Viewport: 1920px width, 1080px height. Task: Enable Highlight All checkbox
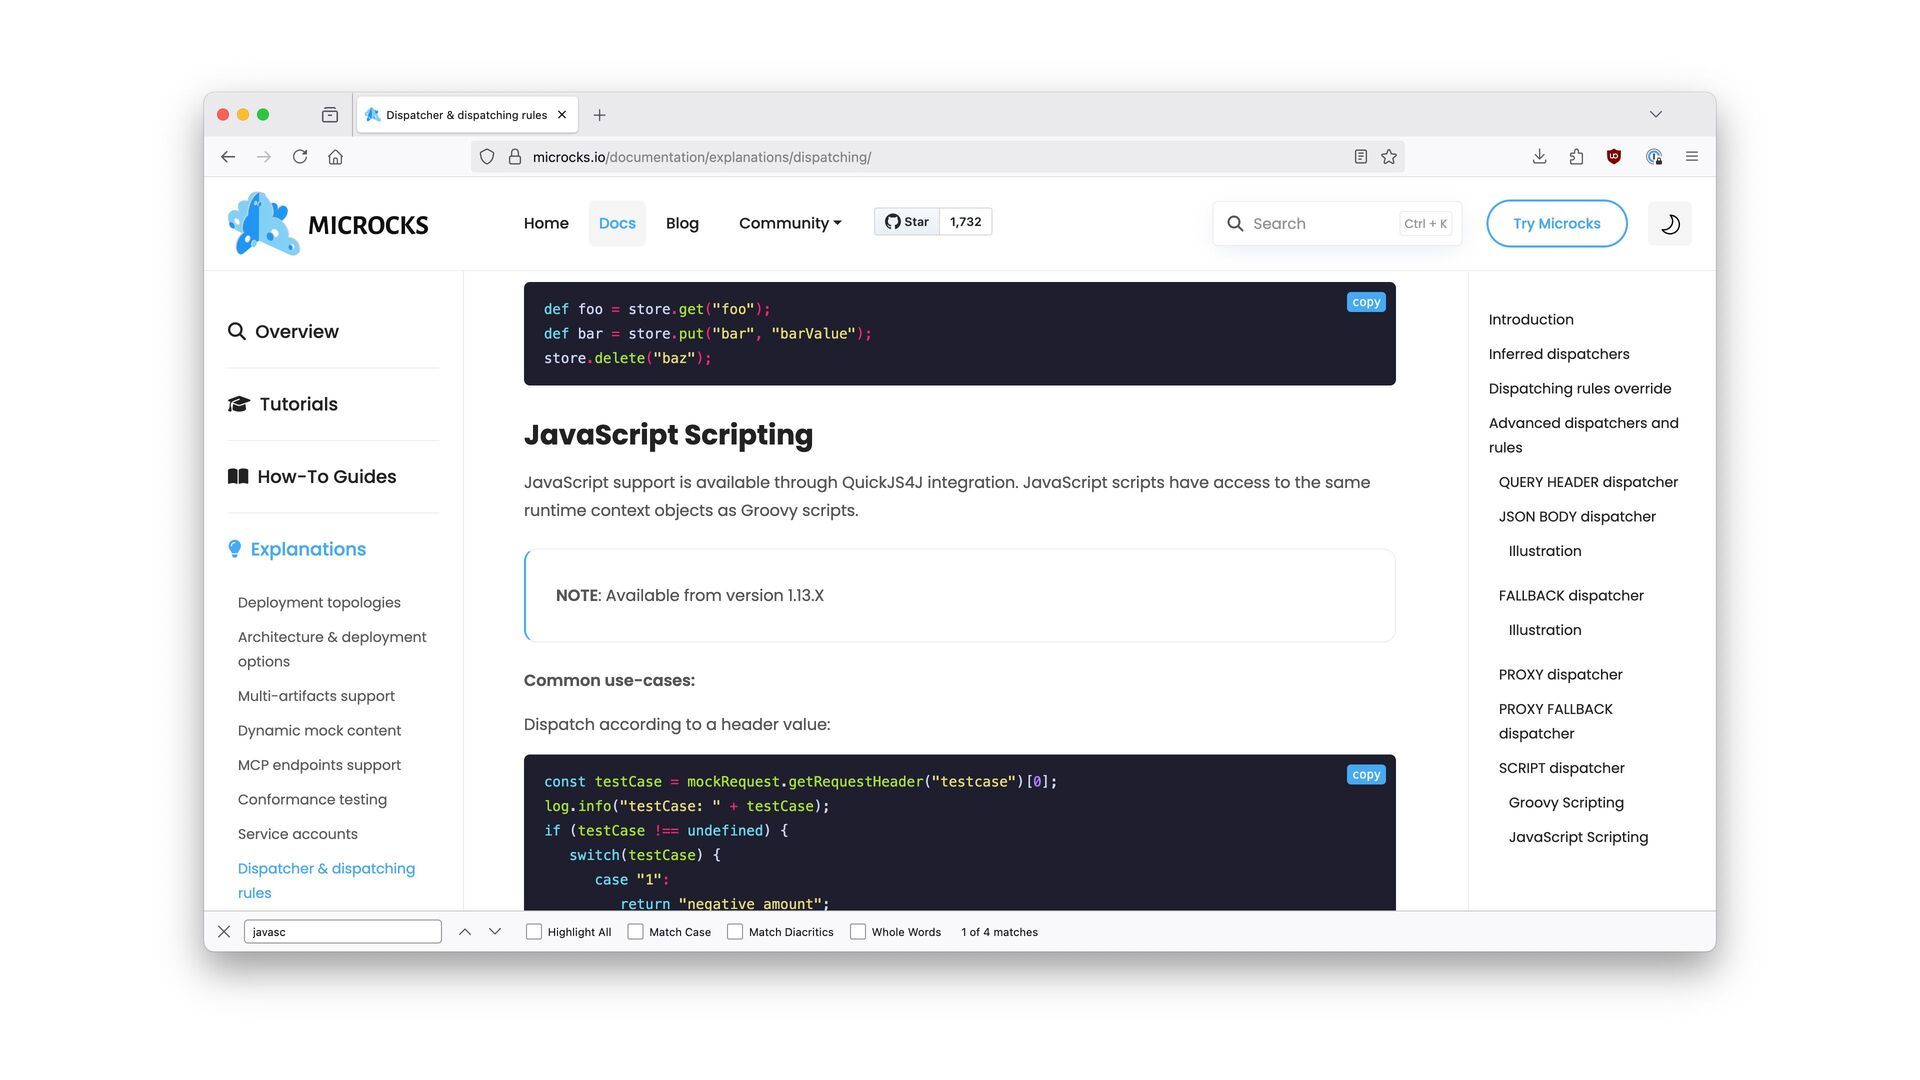coord(534,932)
